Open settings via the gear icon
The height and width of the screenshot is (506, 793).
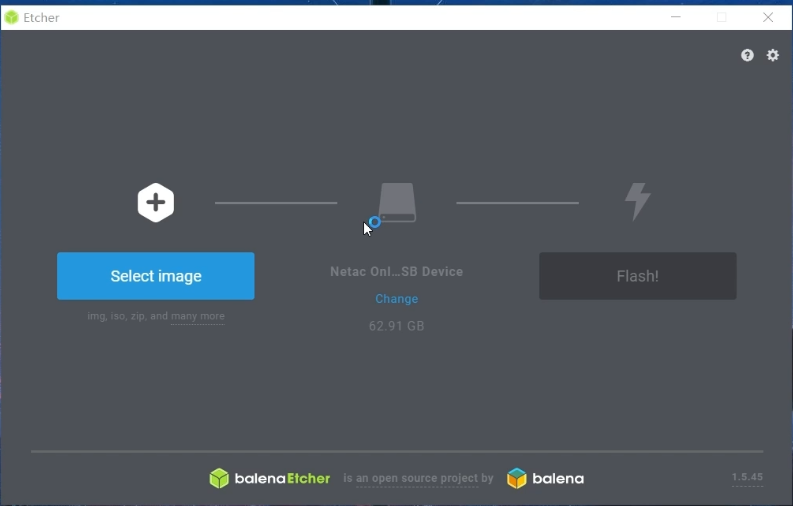[x=773, y=56]
